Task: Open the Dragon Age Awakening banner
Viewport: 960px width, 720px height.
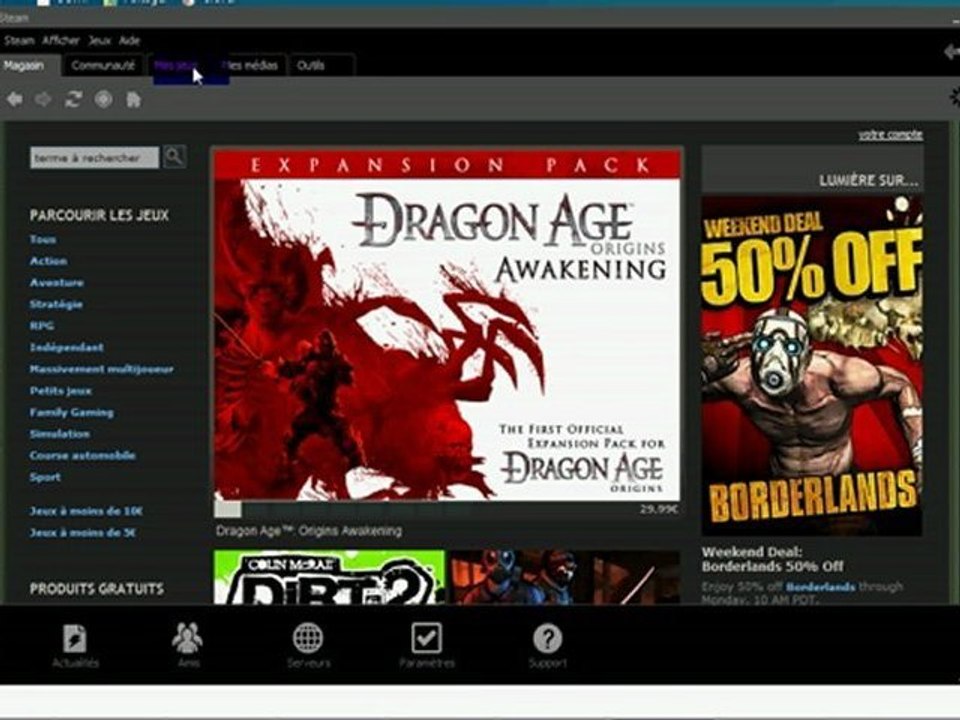Action: coord(447,324)
